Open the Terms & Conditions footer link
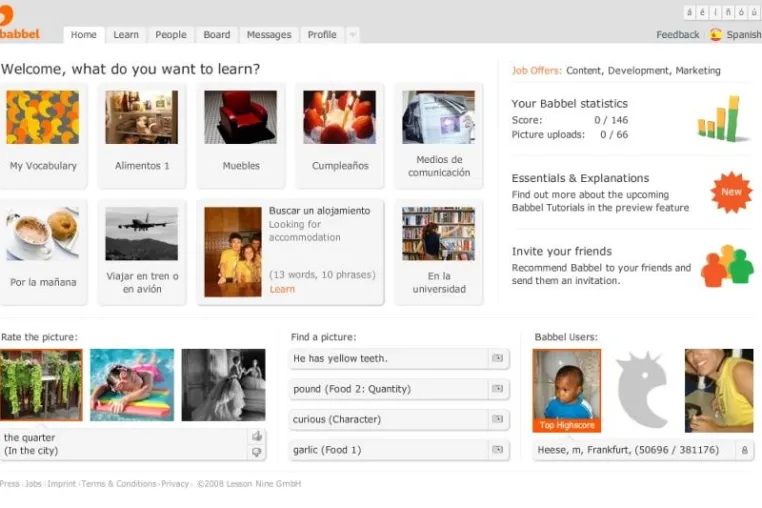Viewport: 762px width, 508px height. [x=119, y=484]
